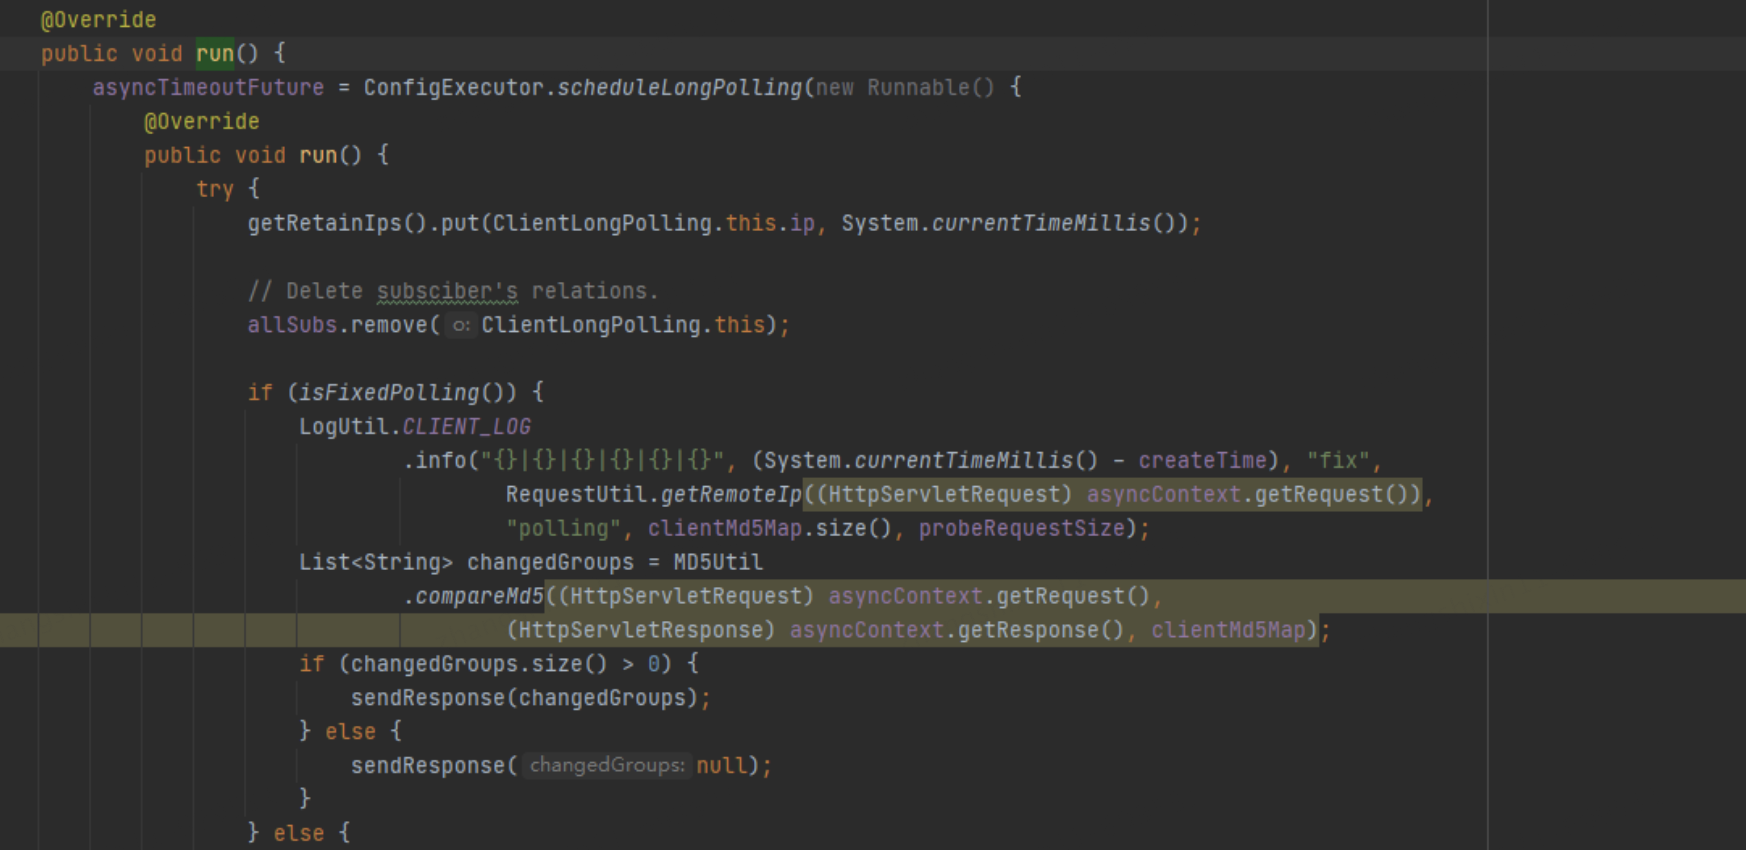Click the (HttpServletResponse) cast
Image resolution: width=1746 pixels, height=850 pixels.
point(641,631)
